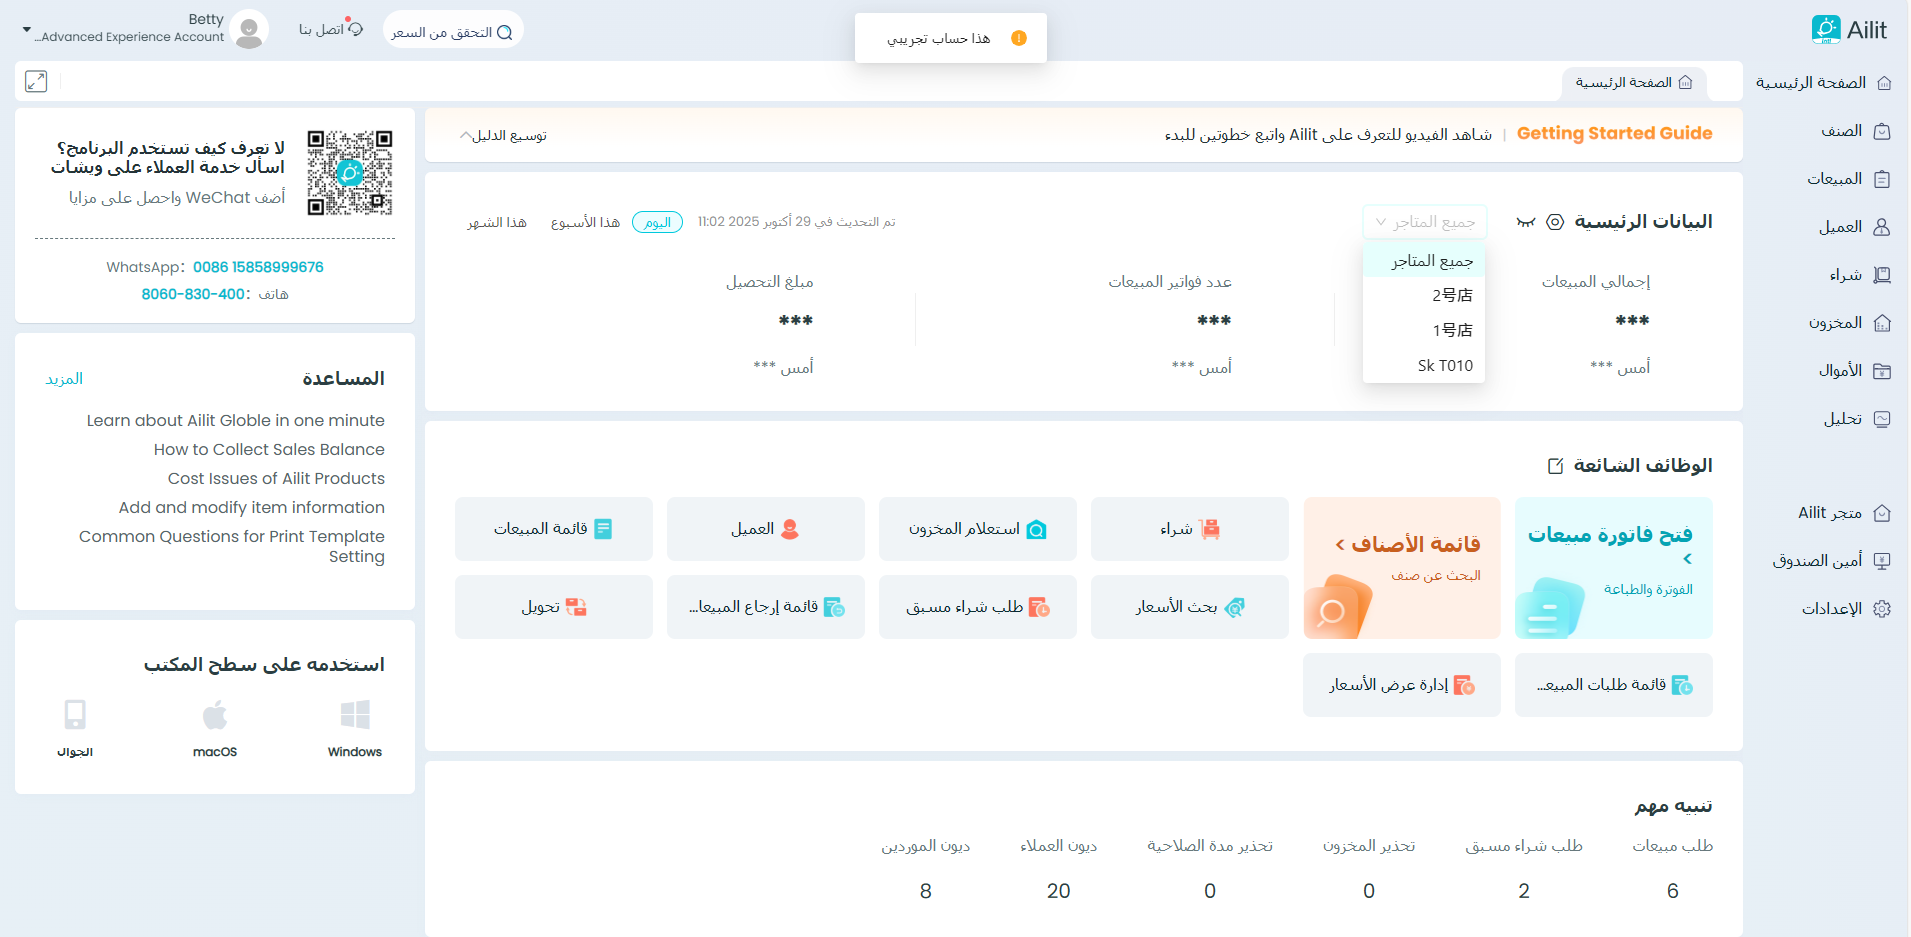Choose Sk T010 from the store list
This screenshot has width=1911, height=937.
click(1444, 366)
